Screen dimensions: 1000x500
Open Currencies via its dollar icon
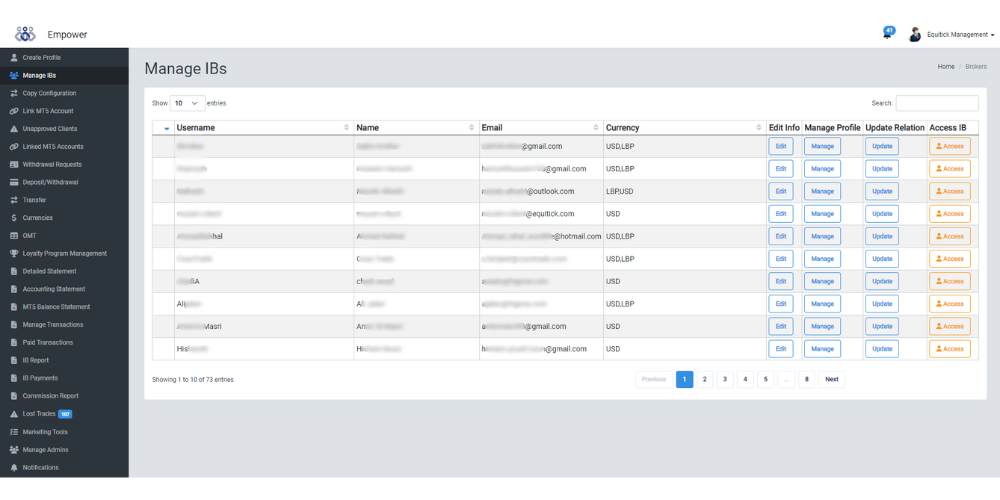[x=14, y=217]
